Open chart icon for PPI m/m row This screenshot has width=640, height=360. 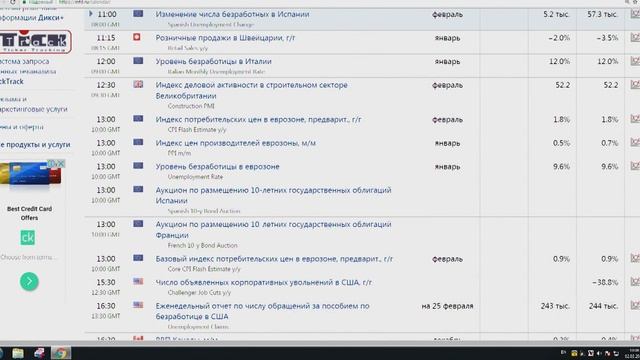635,143
